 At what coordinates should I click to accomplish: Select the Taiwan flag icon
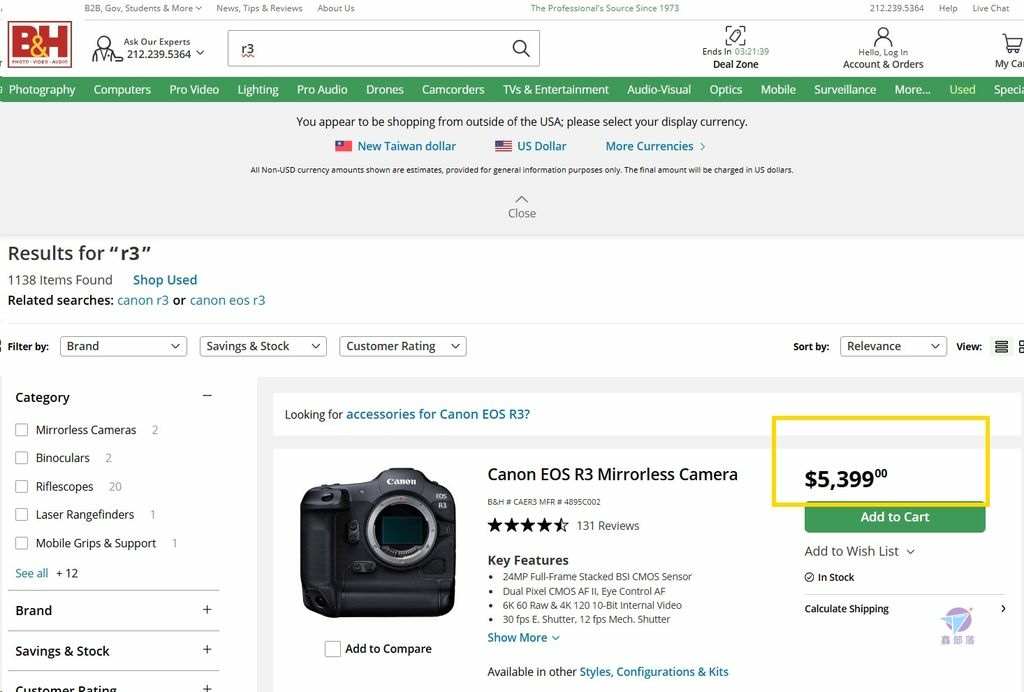click(344, 146)
